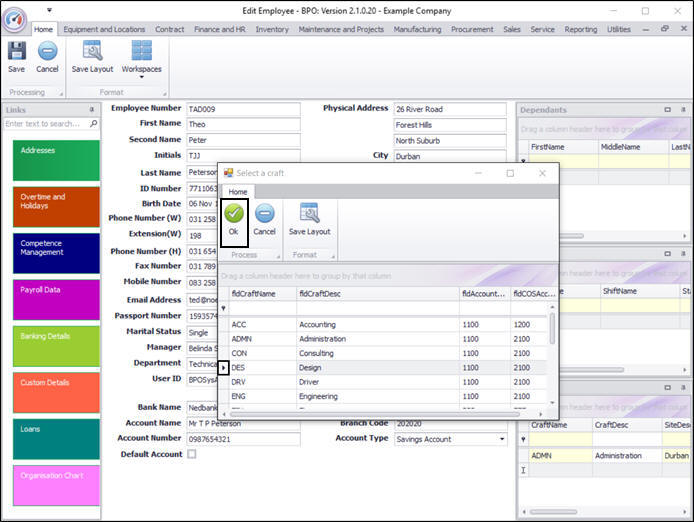Click ShiftName column header
The image size is (694, 522).
pyautogui.click(x=640, y=291)
